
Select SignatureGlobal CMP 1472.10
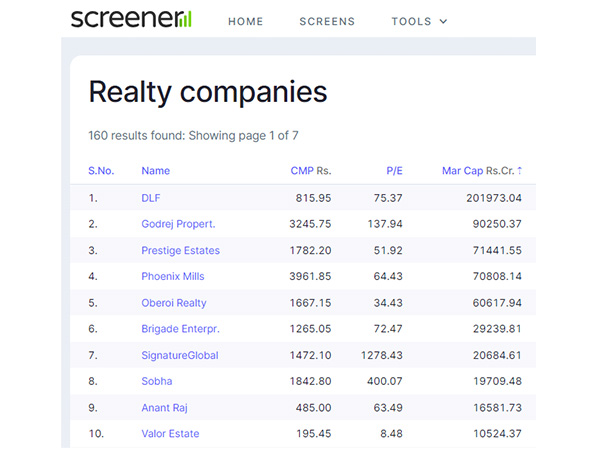[x=310, y=355]
